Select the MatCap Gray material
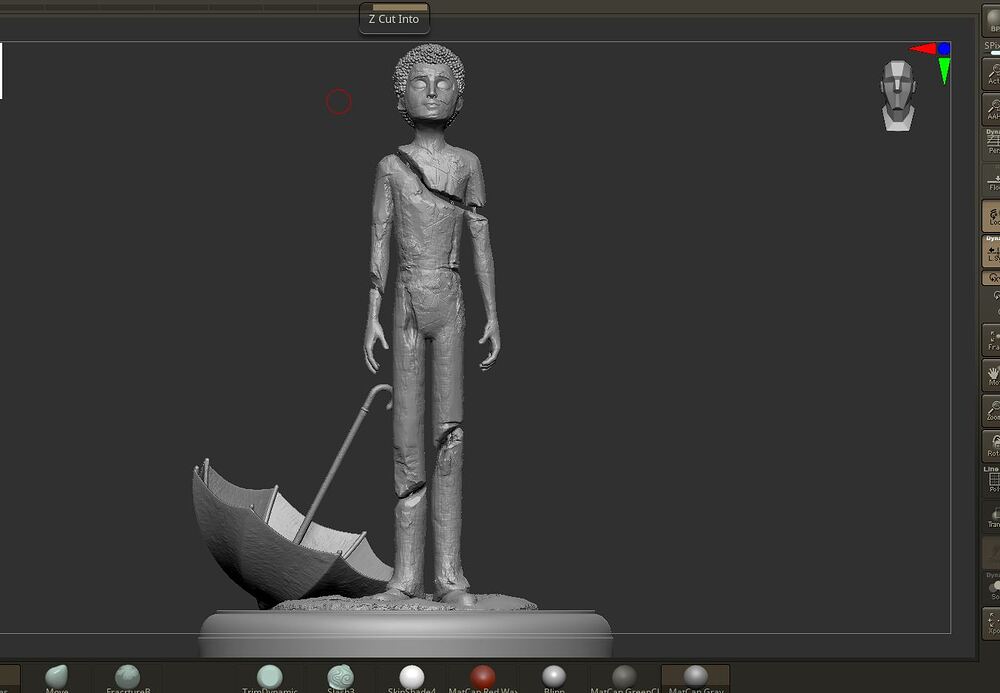Image resolution: width=1000 pixels, height=693 pixels. [x=695, y=678]
